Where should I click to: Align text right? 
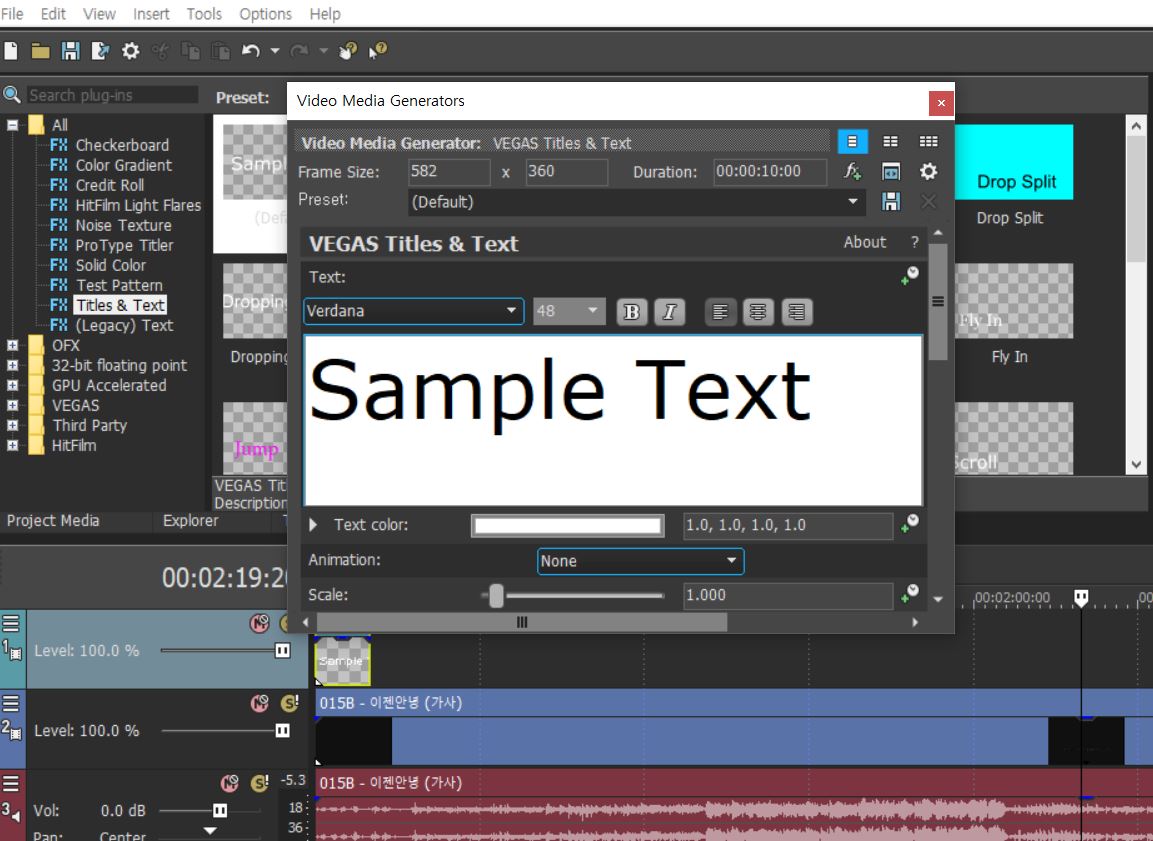click(796, 312)
